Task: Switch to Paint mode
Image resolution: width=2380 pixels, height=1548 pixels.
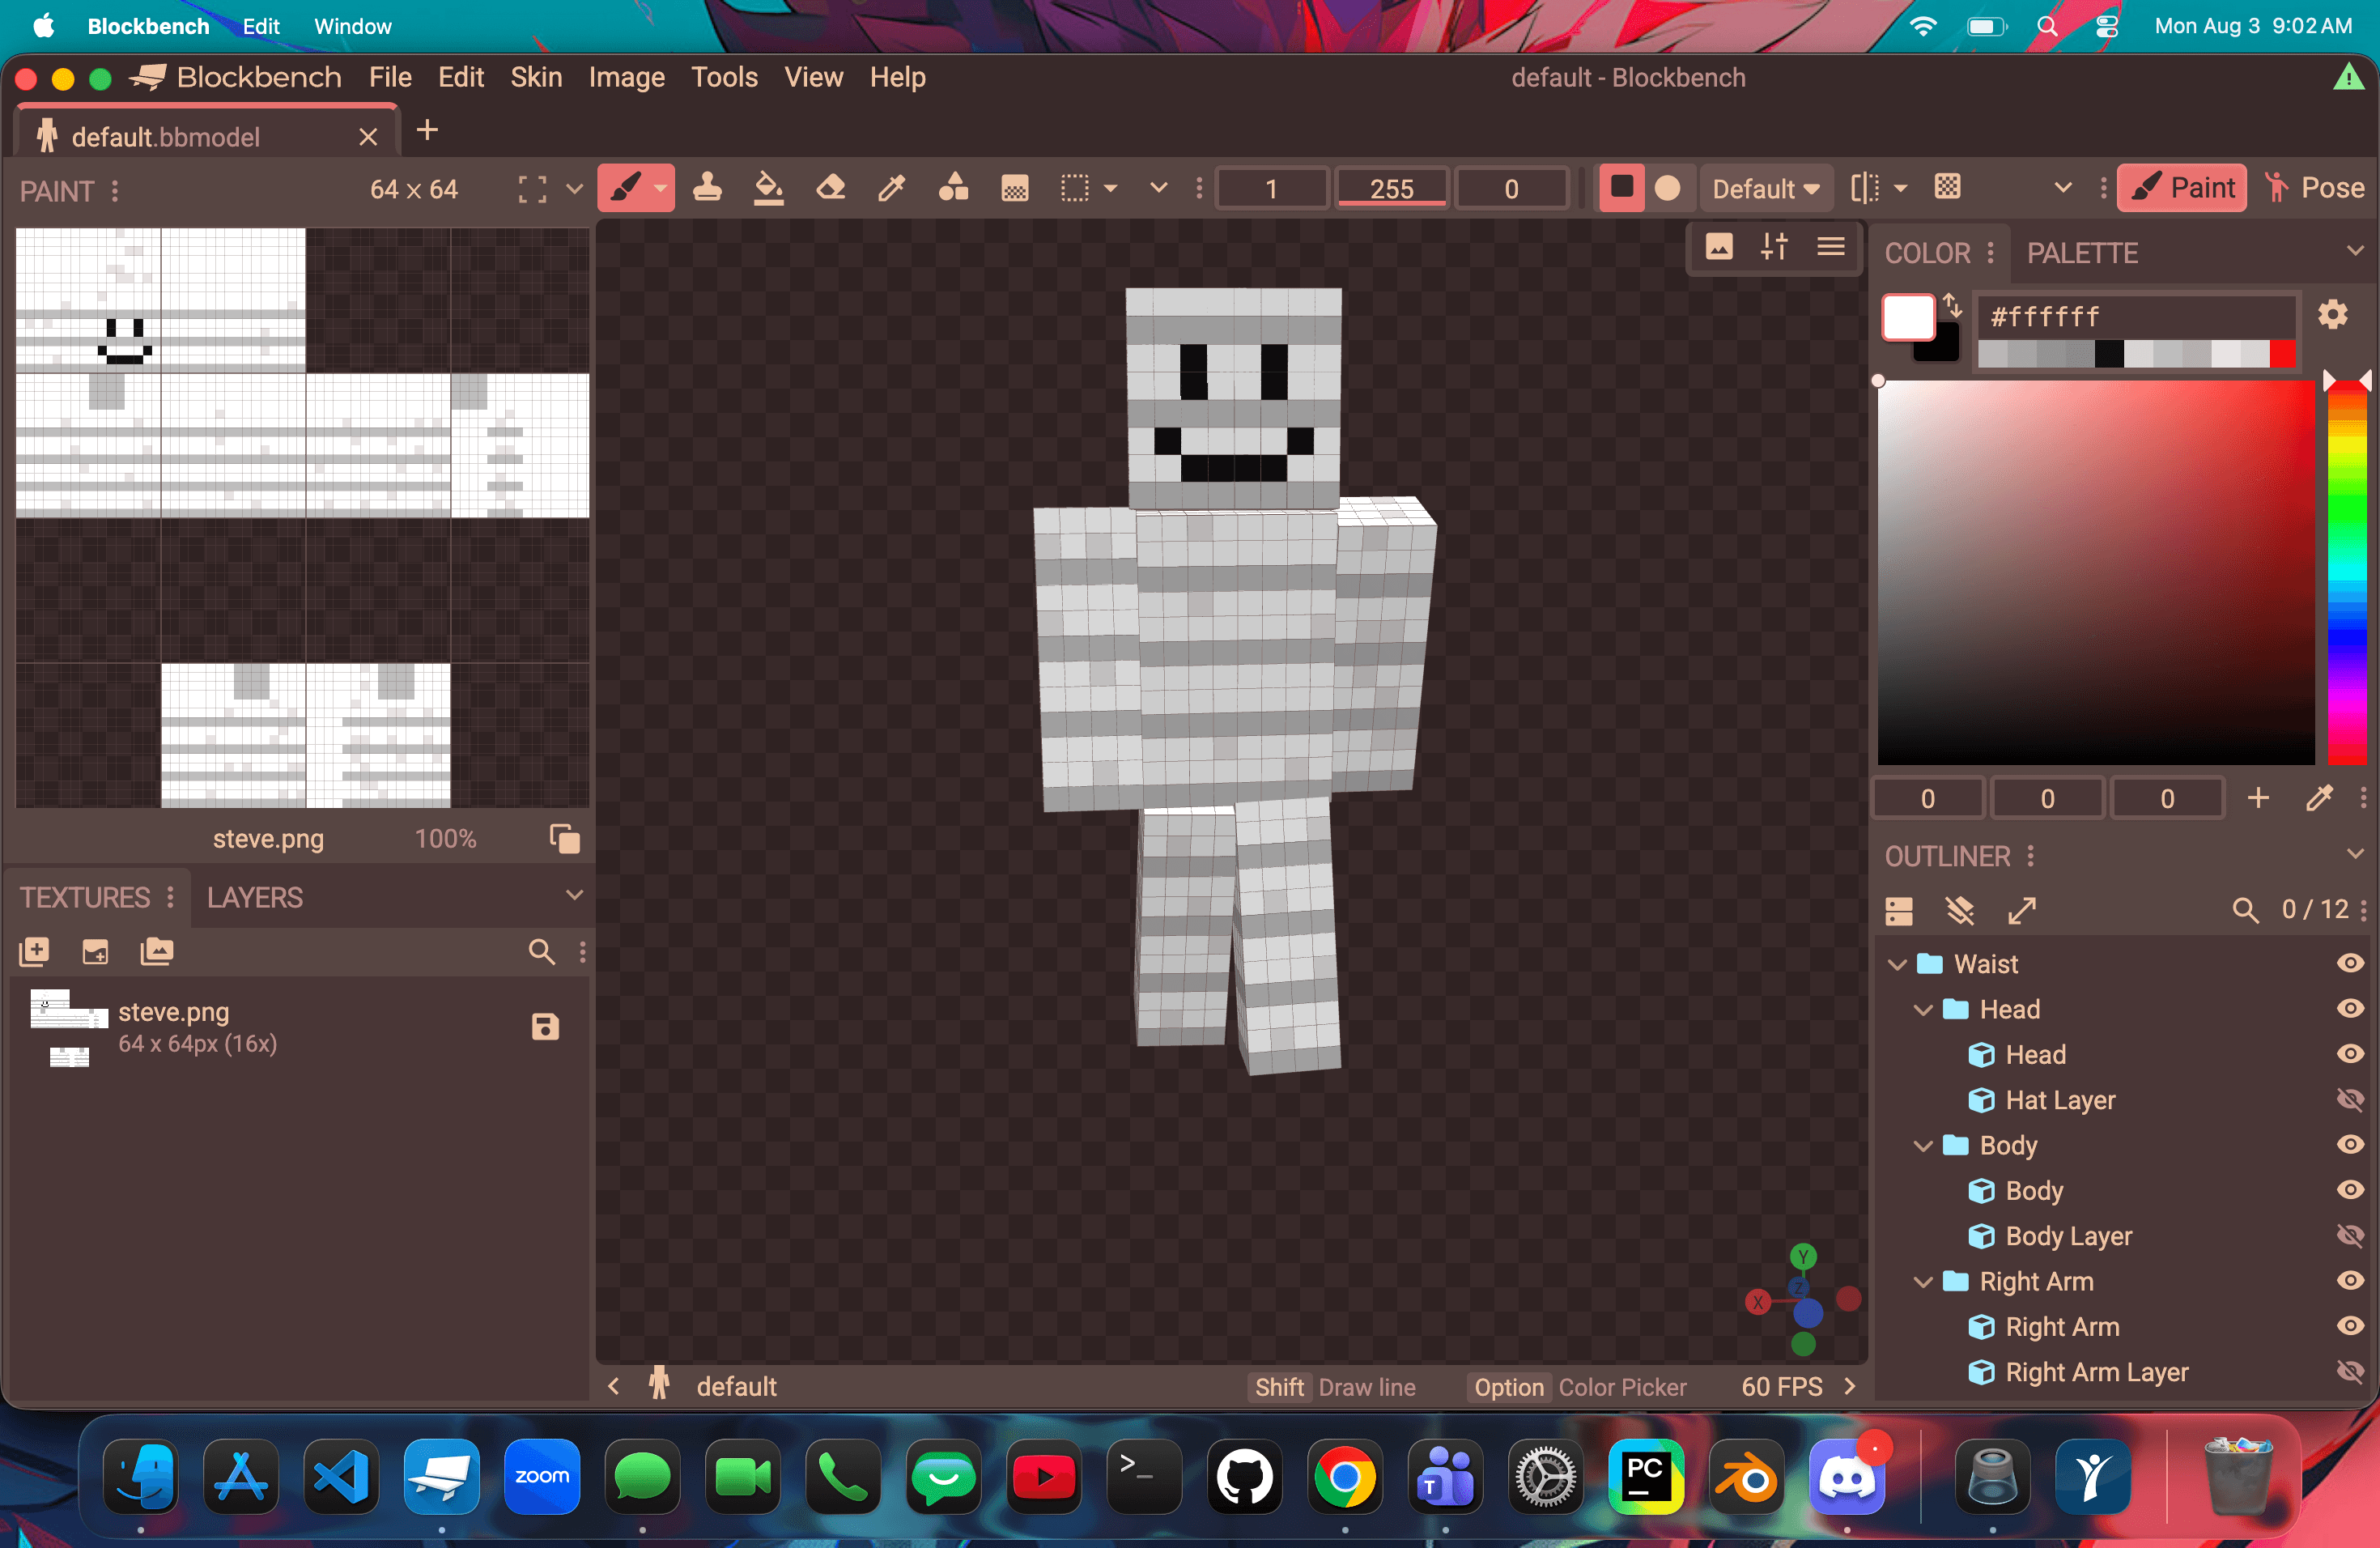Action: [2182, 188]
